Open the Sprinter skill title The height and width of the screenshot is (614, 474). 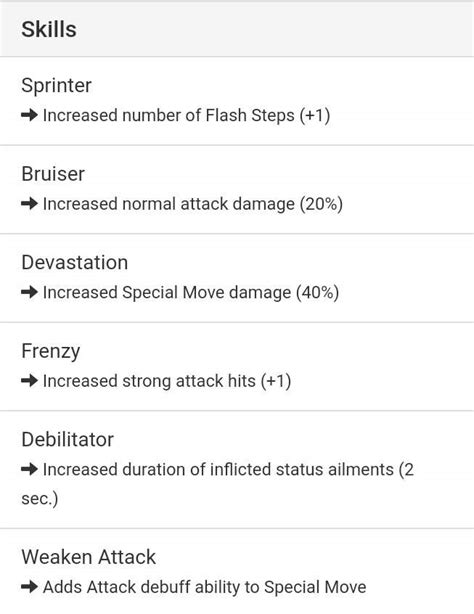click(56, 86)
